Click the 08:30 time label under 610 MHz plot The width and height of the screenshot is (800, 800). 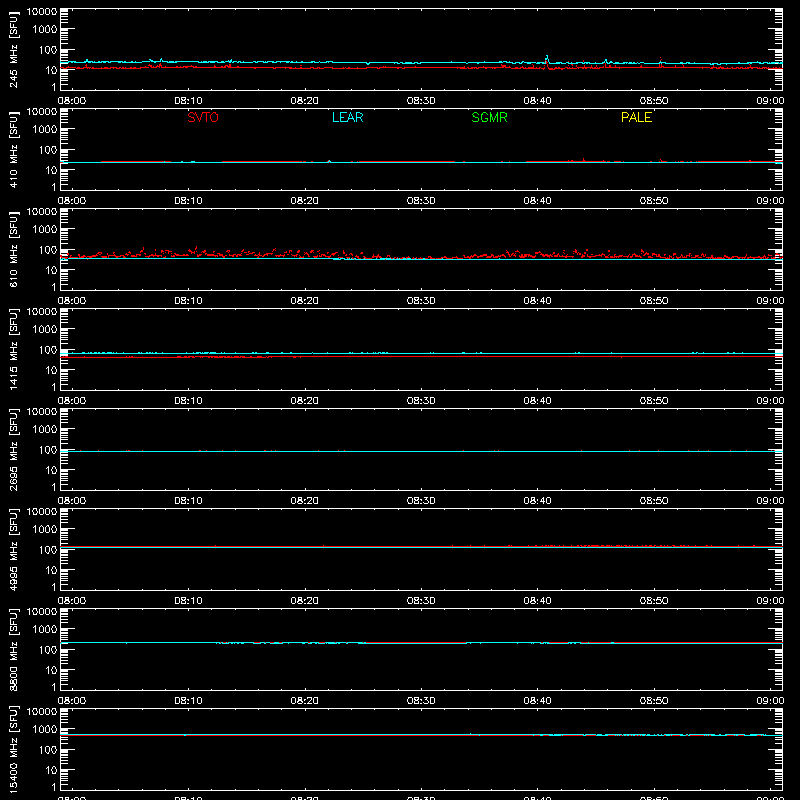tap(421, 301)
